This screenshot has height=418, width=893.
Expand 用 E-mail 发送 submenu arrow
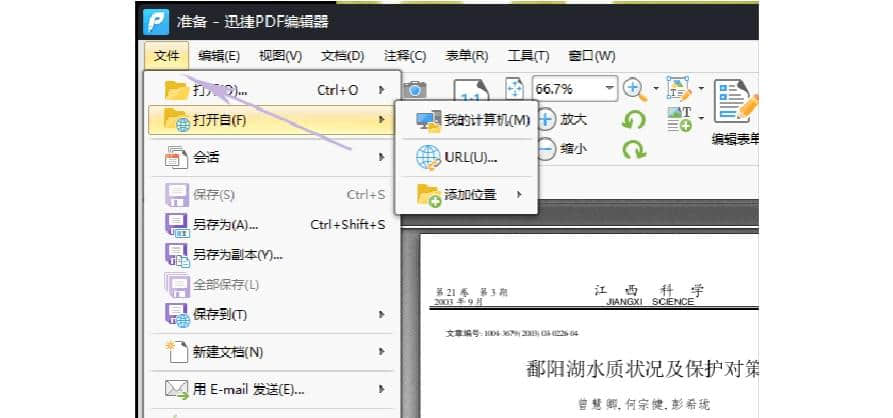pos(382,390)
